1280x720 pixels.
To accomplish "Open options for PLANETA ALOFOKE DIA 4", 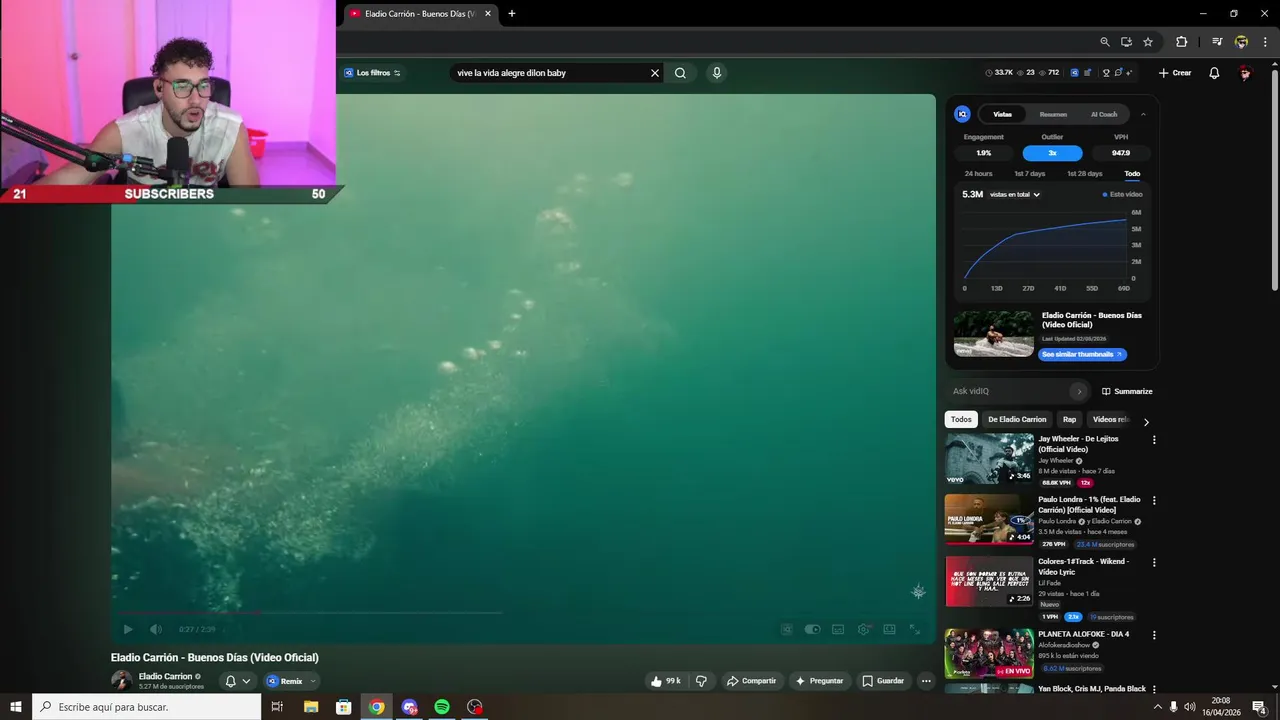I will [1154, 635].
